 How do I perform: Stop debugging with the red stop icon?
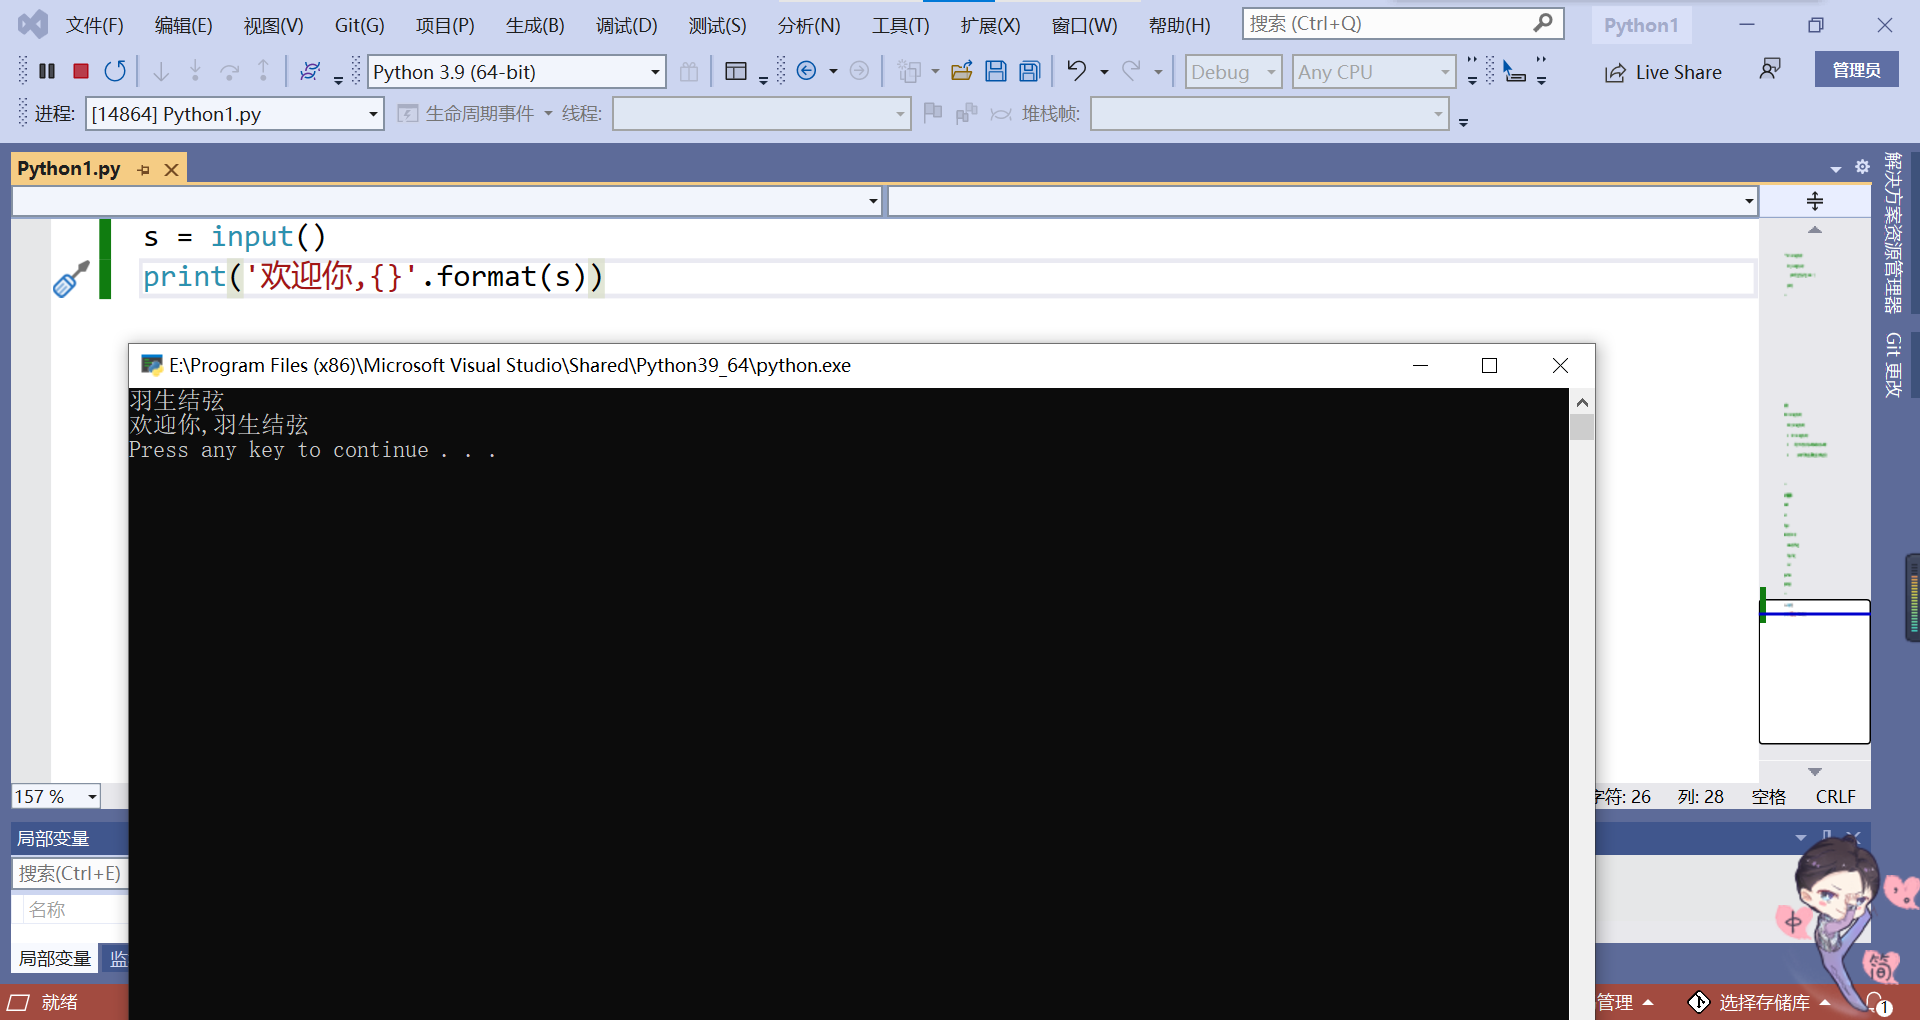(80, 71)
